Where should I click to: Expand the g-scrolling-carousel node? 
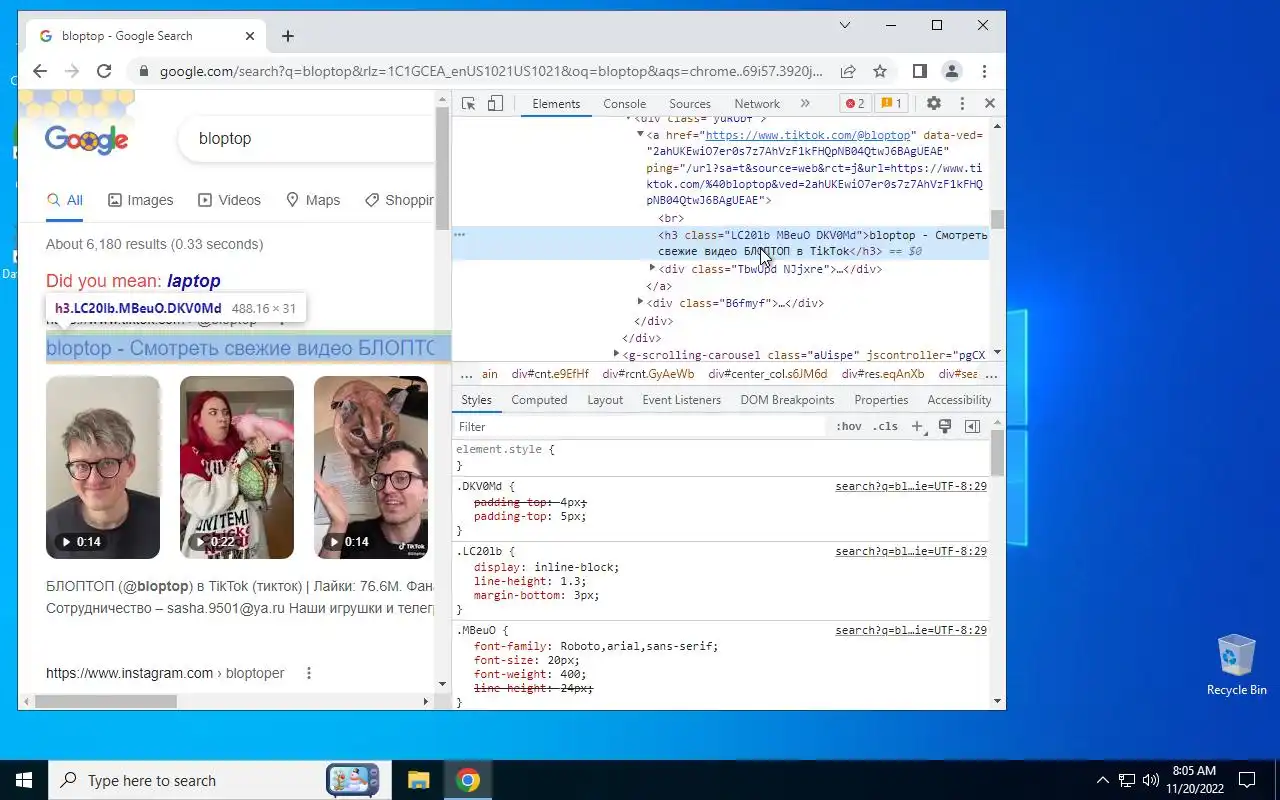[617, 354]
